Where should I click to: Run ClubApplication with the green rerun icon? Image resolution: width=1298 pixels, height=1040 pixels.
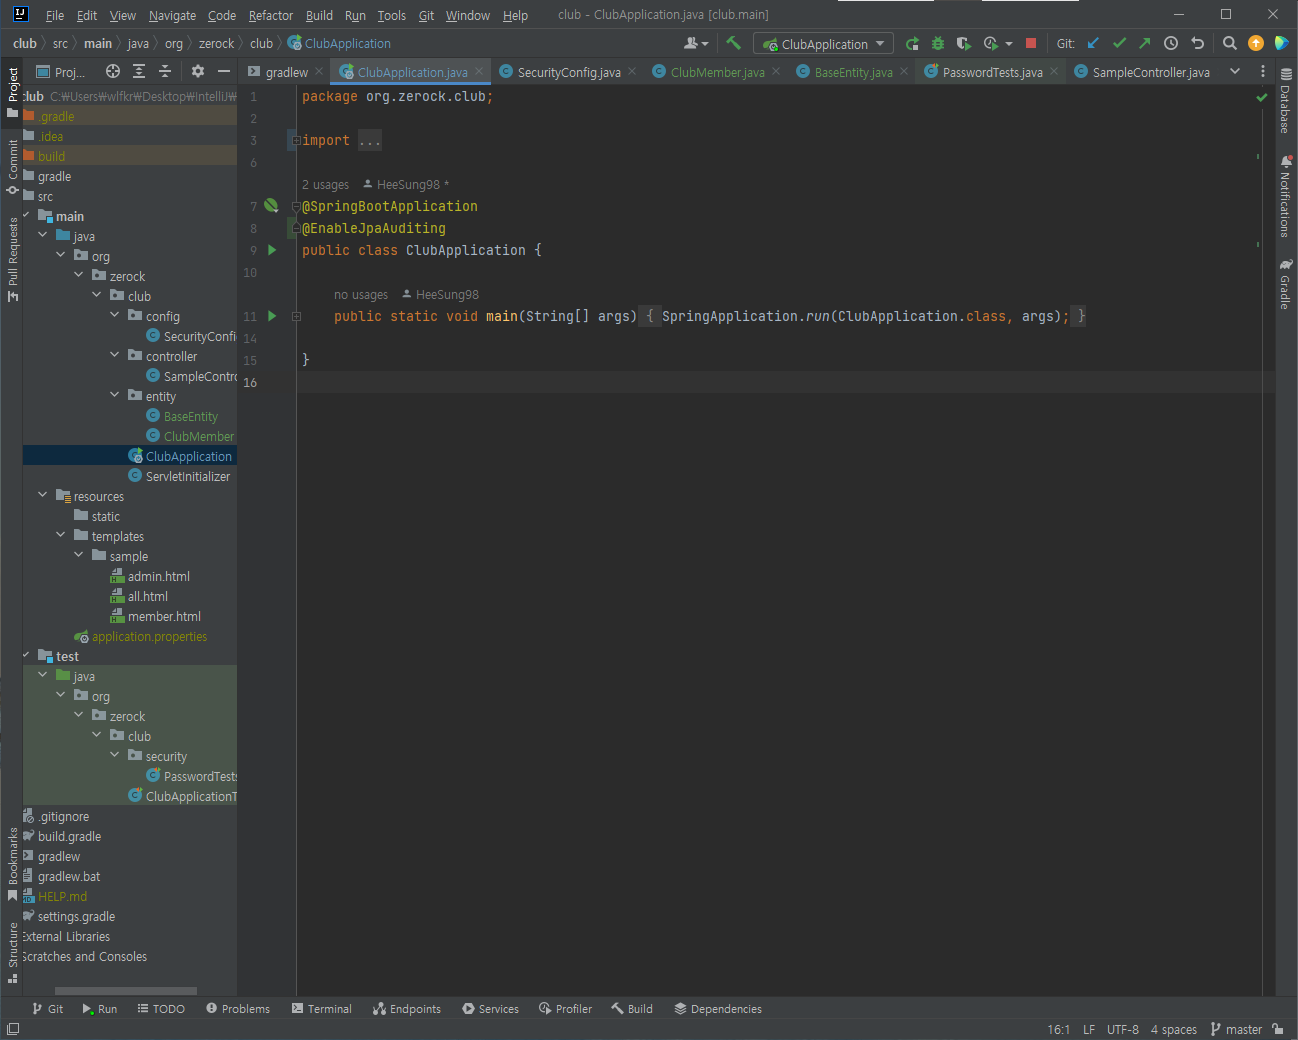pyautogui.click(x=912, y=44)
